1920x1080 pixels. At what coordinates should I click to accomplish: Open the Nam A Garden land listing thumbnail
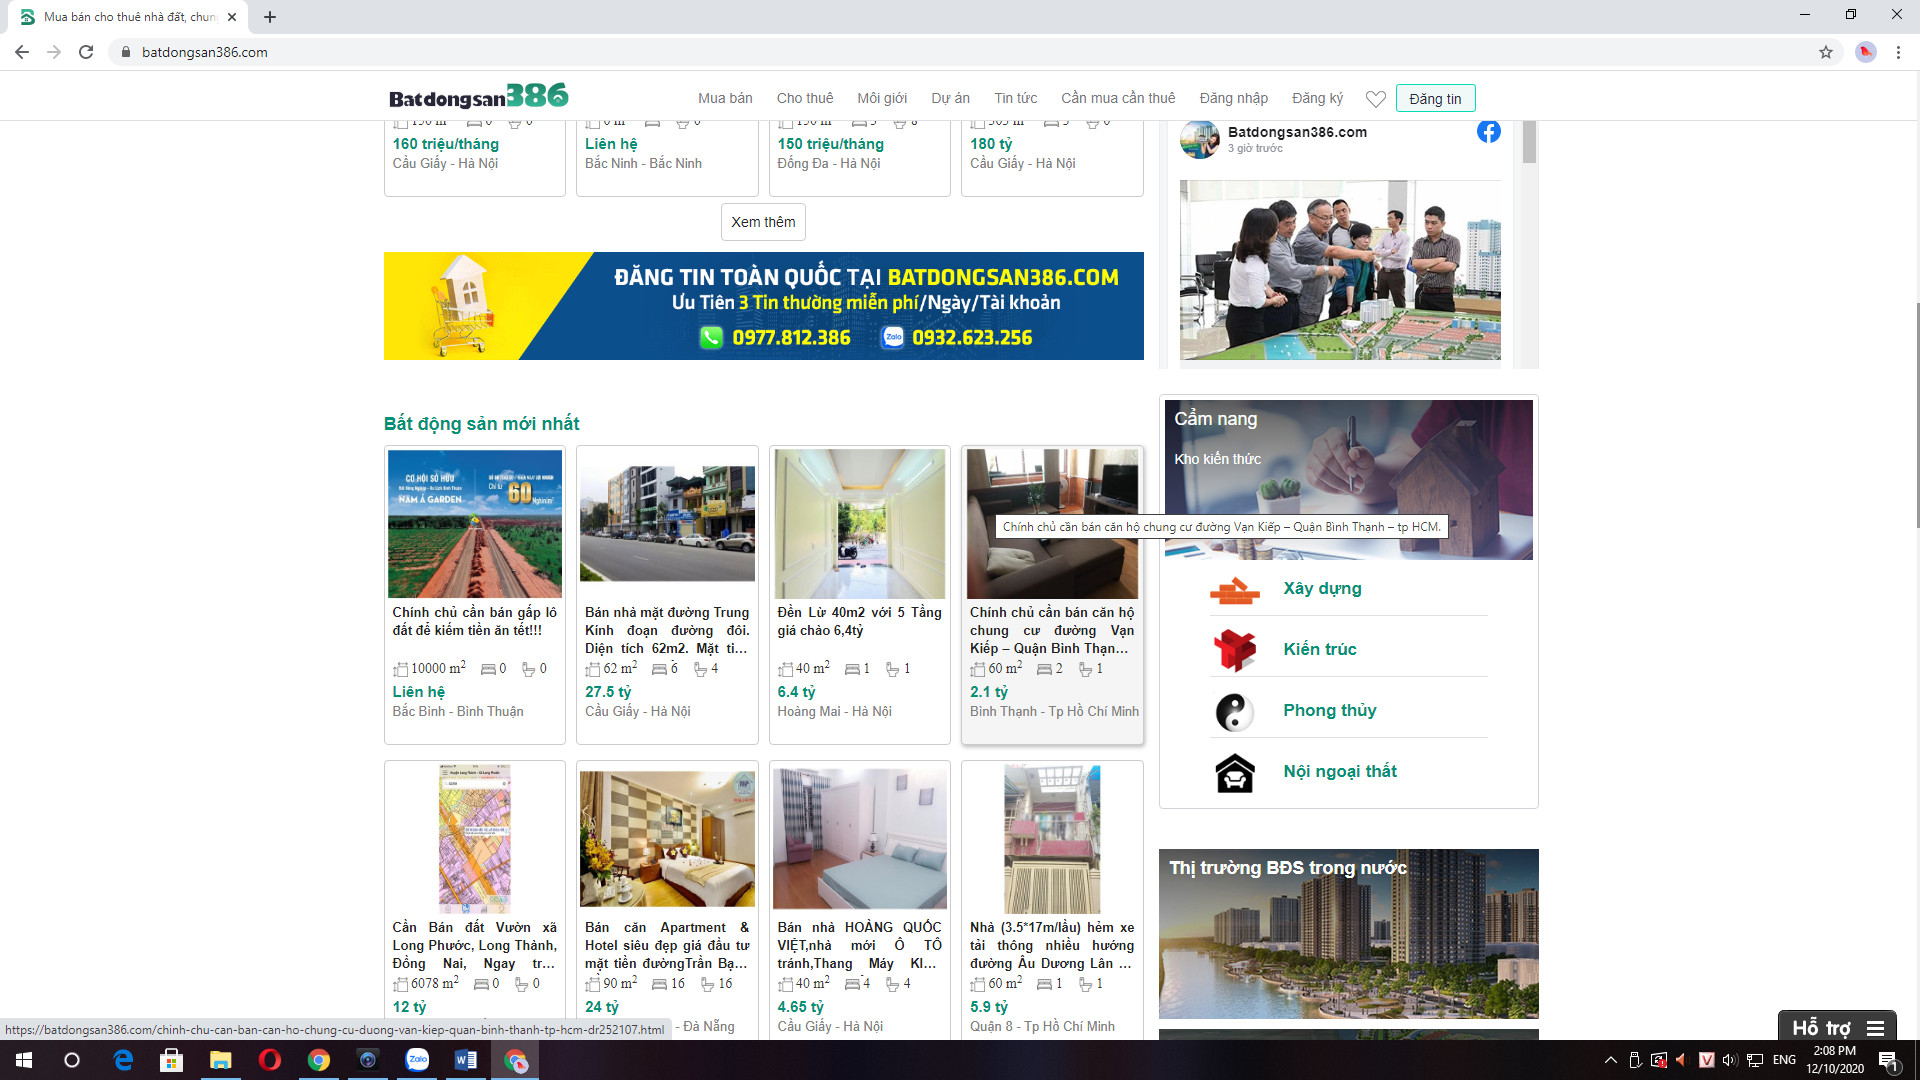coord(475,524)
